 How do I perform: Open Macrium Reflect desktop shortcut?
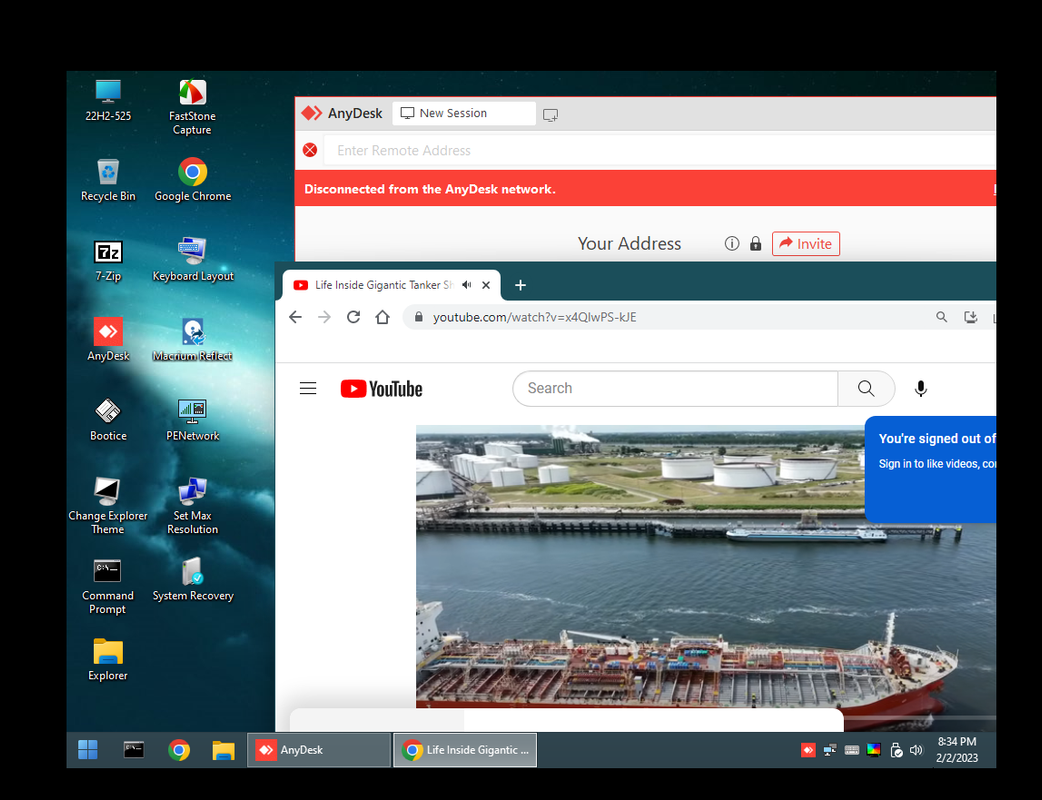click(193, 340)
